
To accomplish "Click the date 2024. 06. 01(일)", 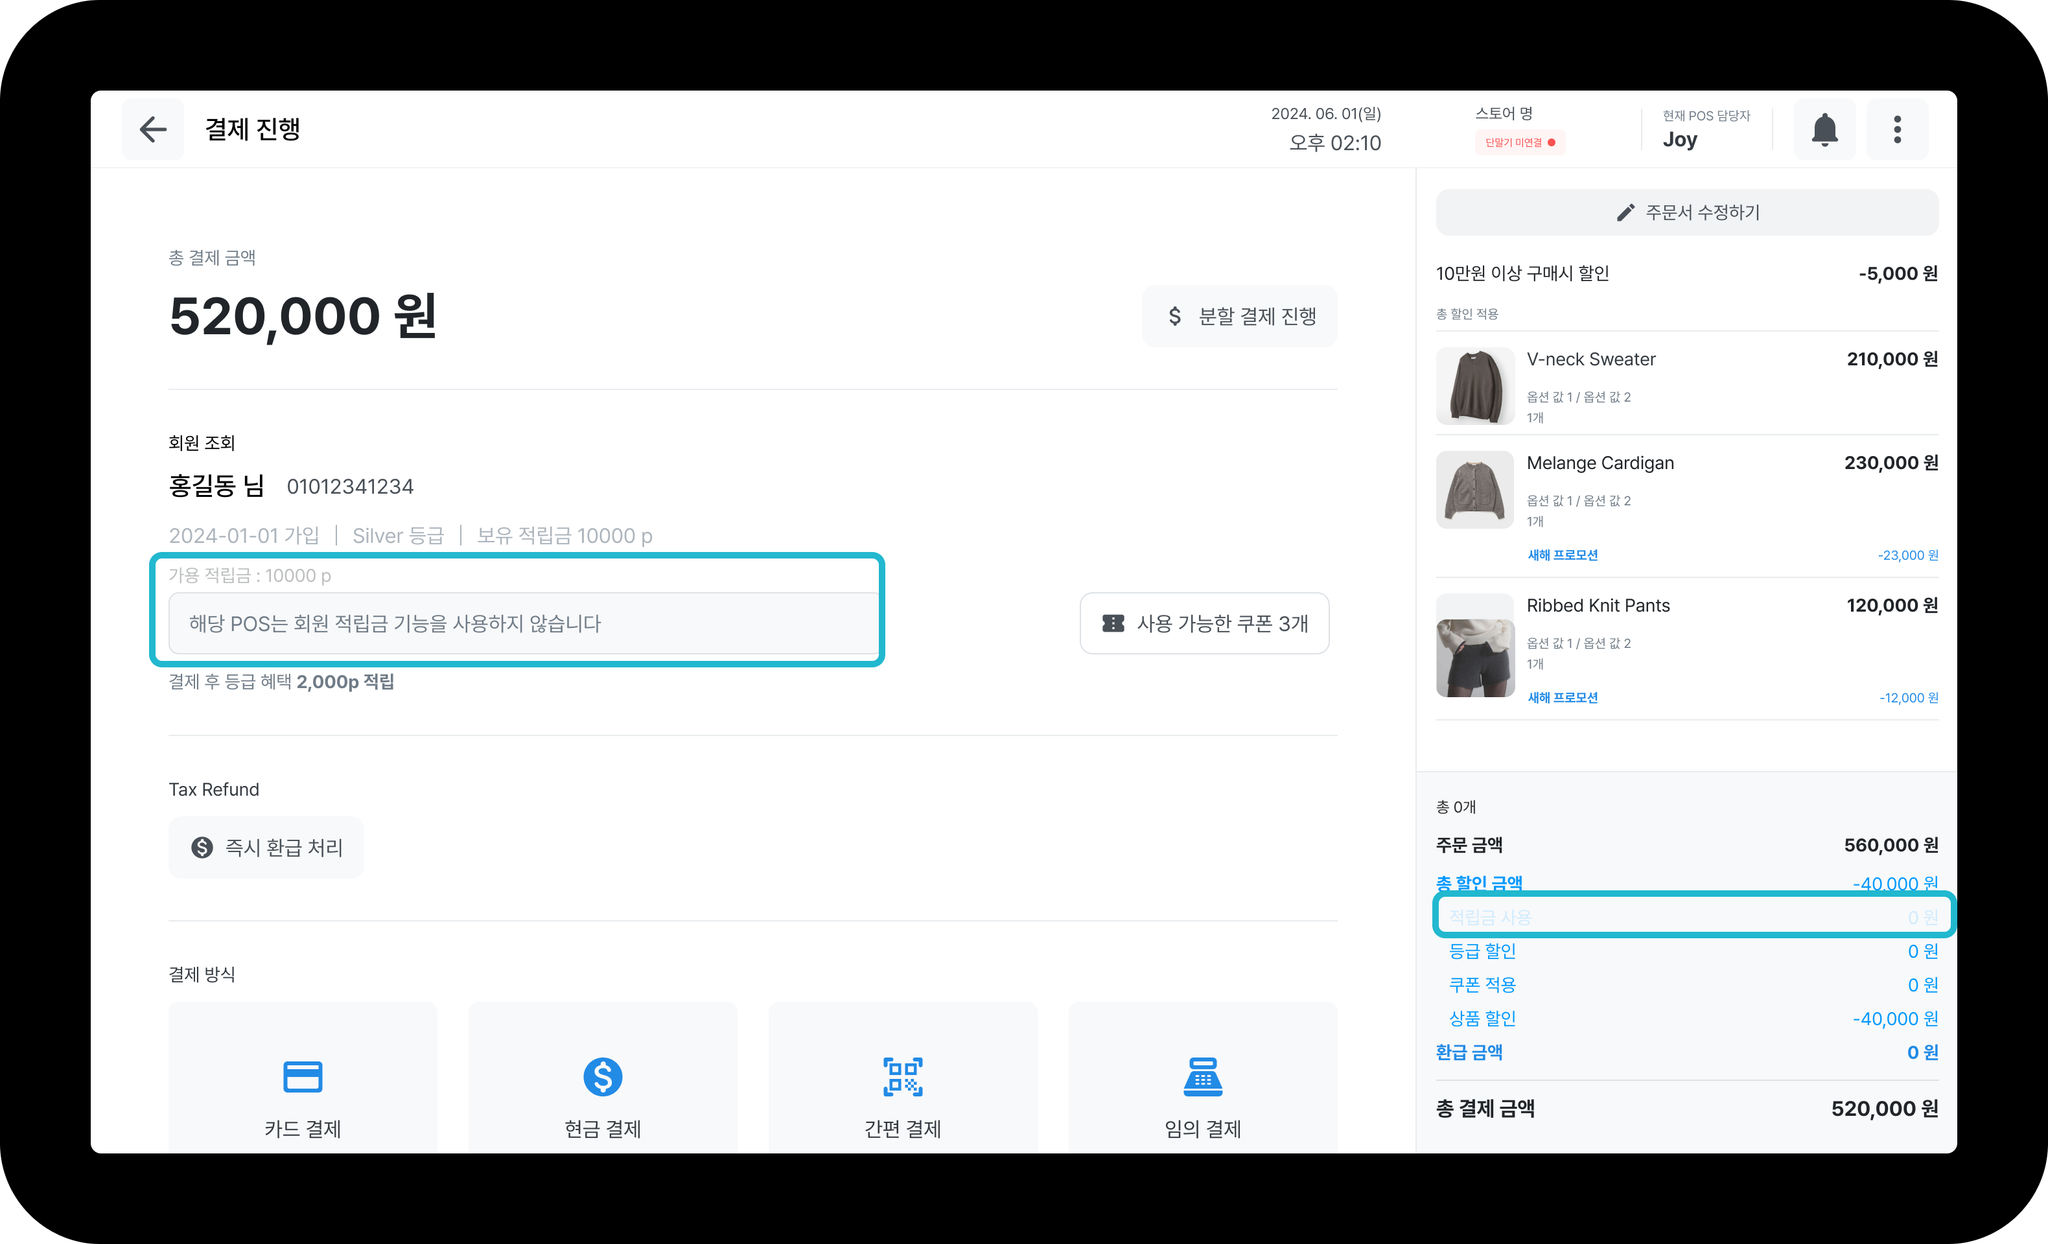I will [x=1326, y=114].
